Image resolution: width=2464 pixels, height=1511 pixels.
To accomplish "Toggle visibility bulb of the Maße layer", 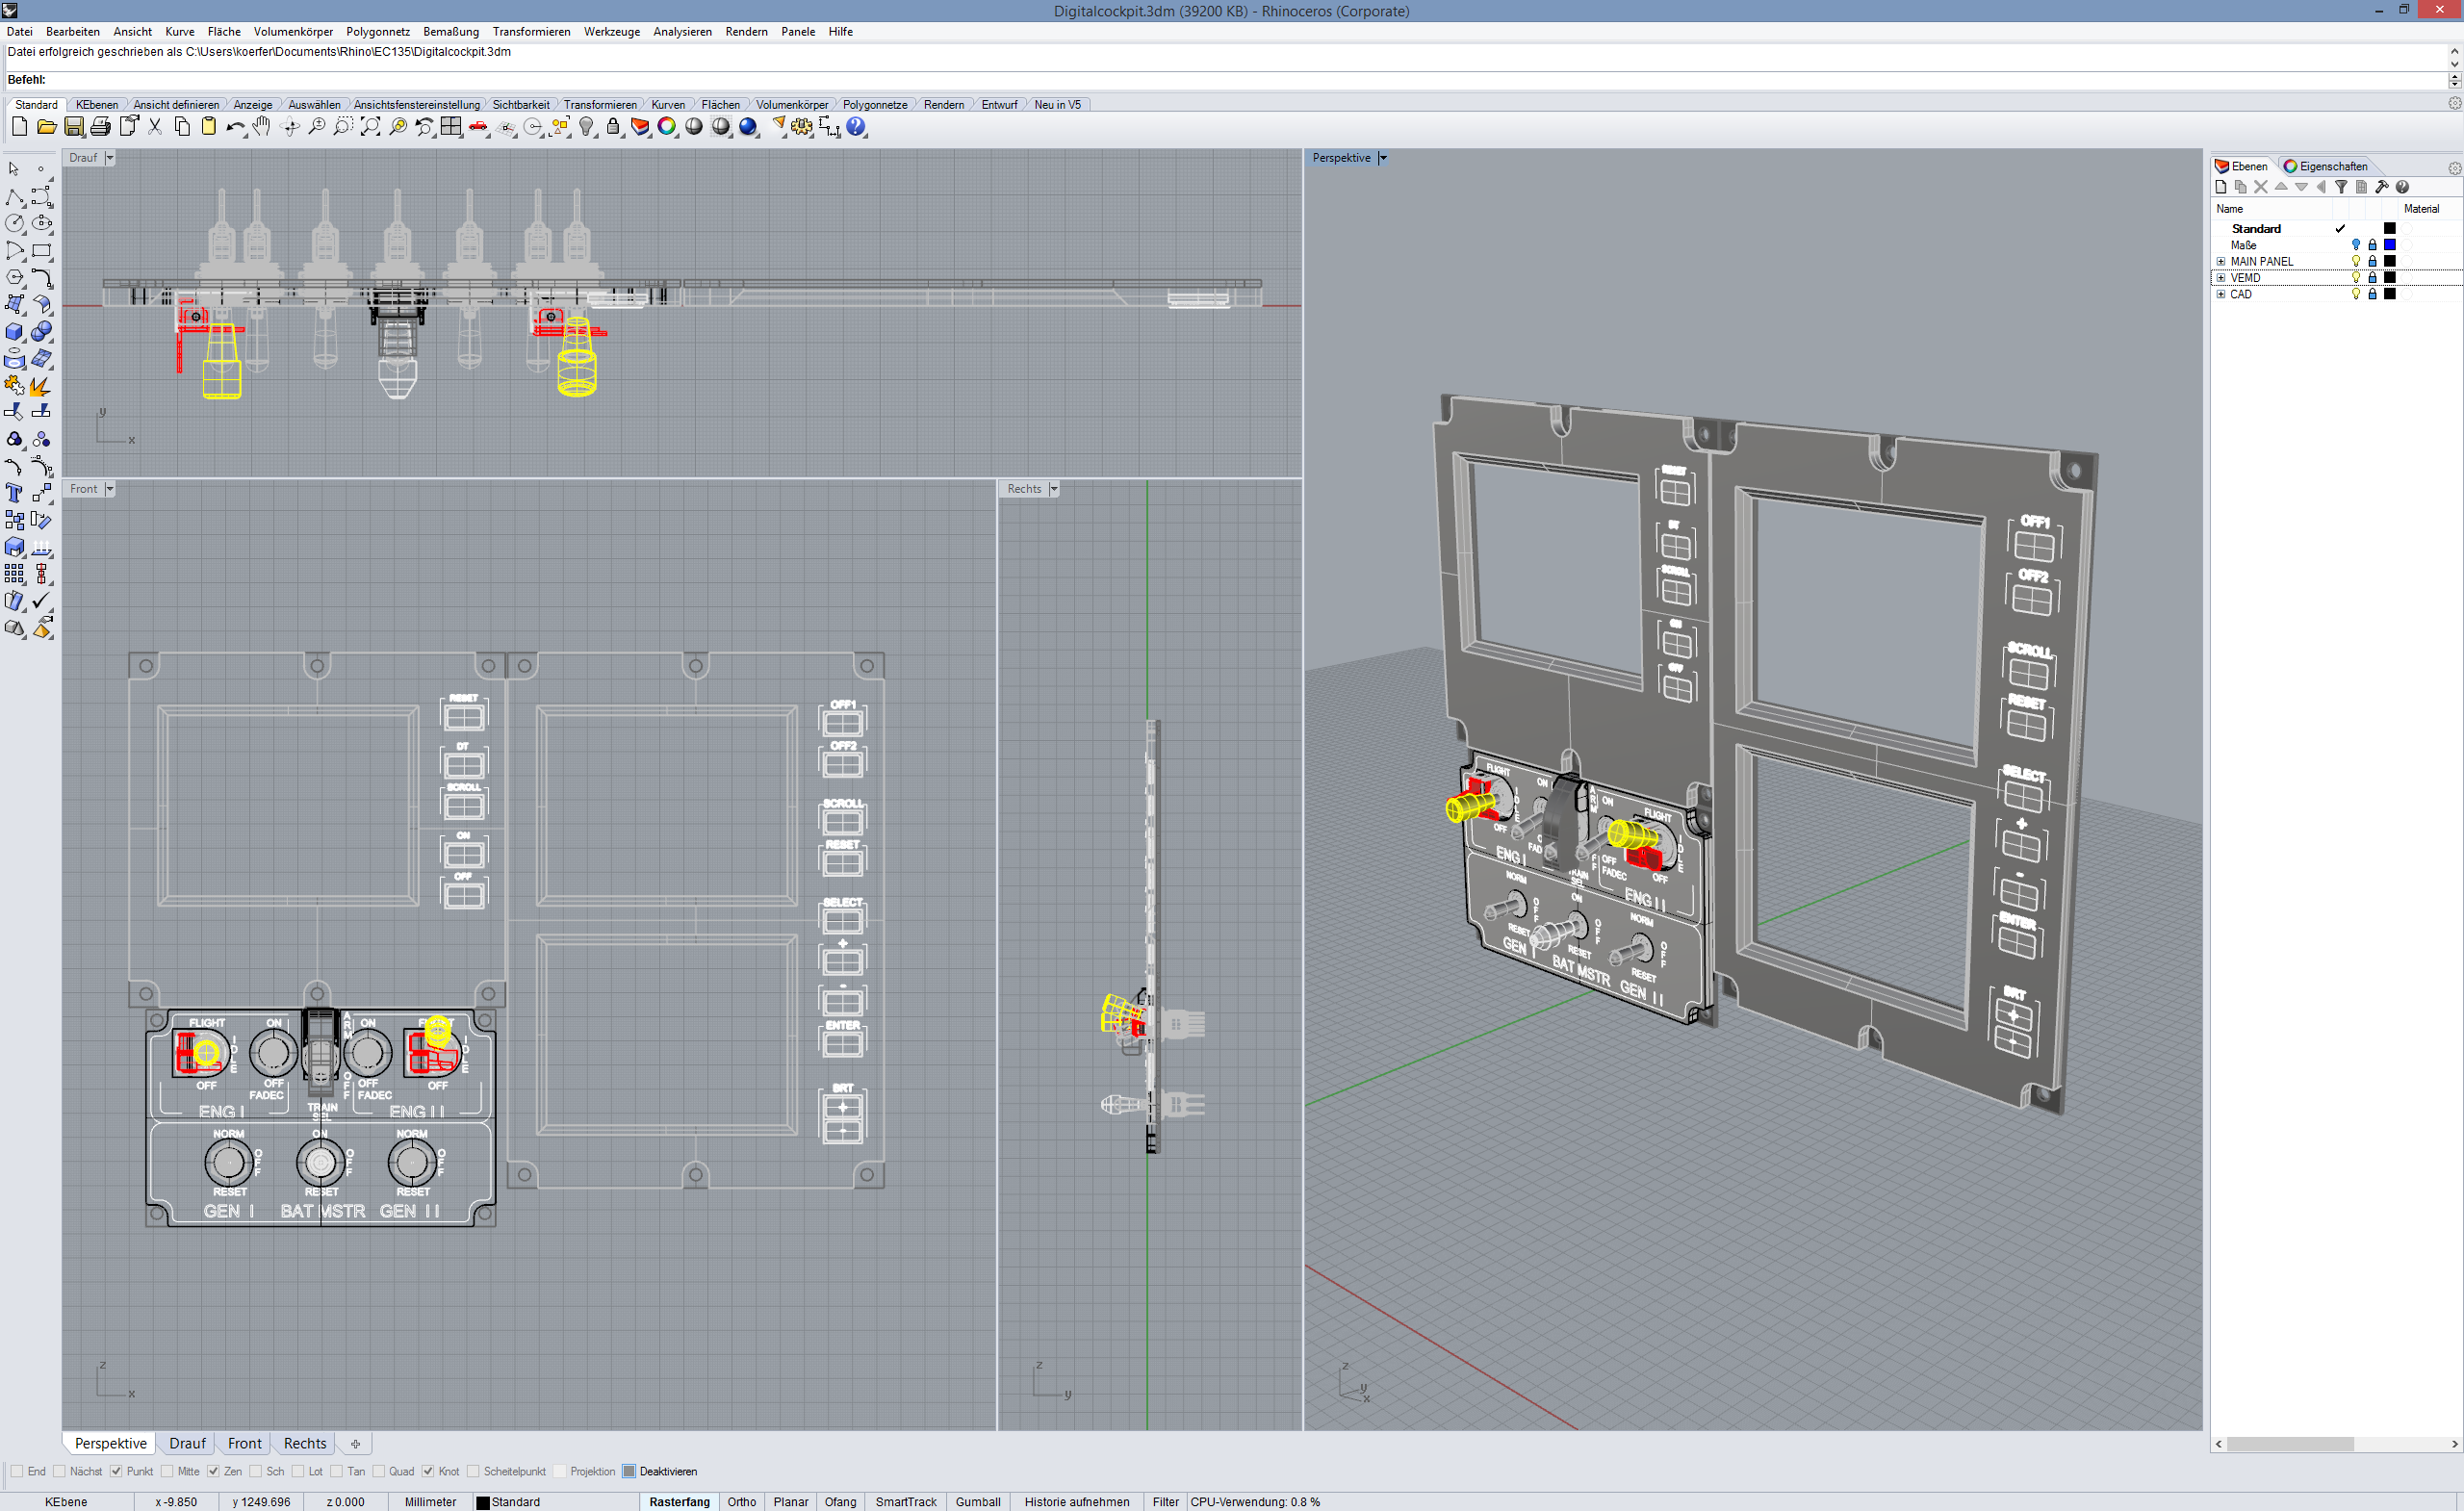I will [2356, 245].
